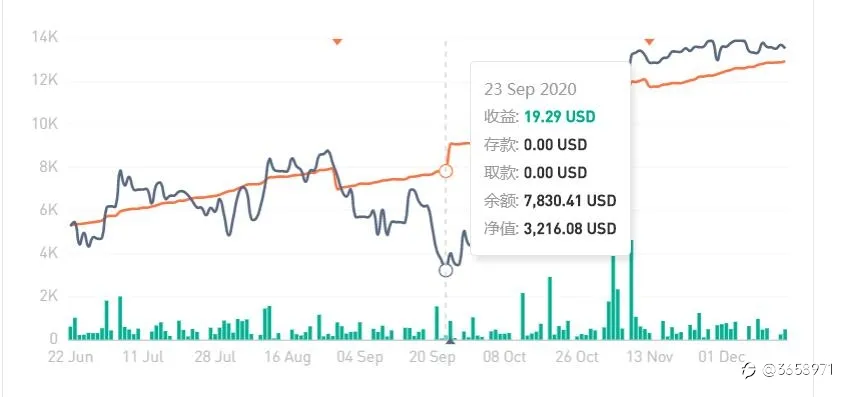Click the 3,216.08 USD equity value

(x=570, y=229)
